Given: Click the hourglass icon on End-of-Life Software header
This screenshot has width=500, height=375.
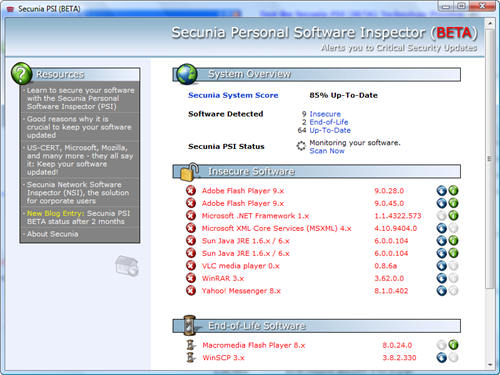Looking at the screenshot, I should point(189,325).
